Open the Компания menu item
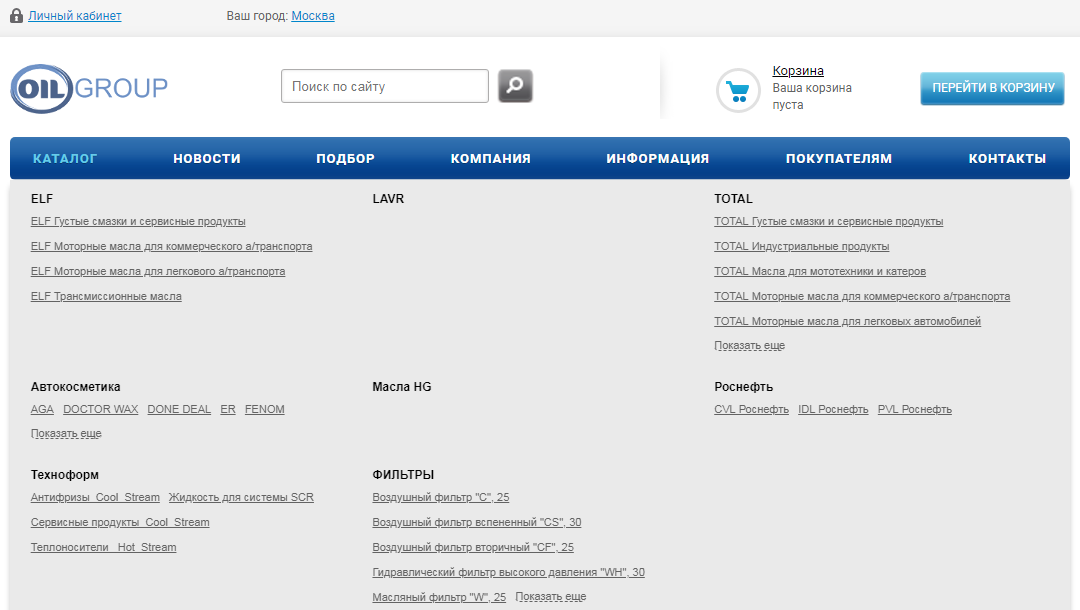The image size is (1080, 610). [x=490, y=158]
